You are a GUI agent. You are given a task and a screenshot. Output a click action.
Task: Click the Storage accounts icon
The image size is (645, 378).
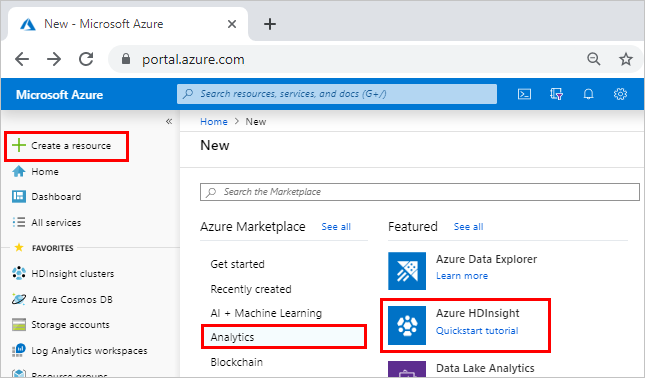19,325
